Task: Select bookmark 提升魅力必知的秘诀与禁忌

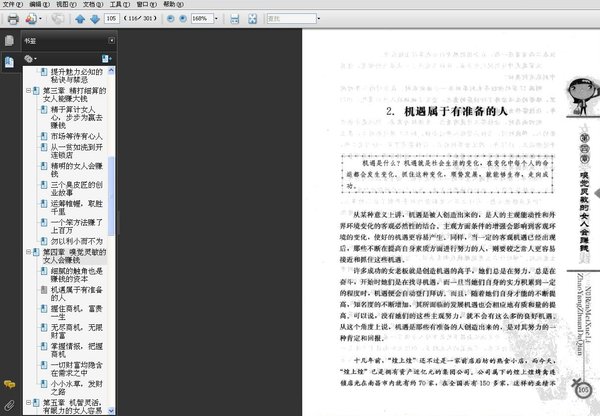Action: tap(77, 76)
